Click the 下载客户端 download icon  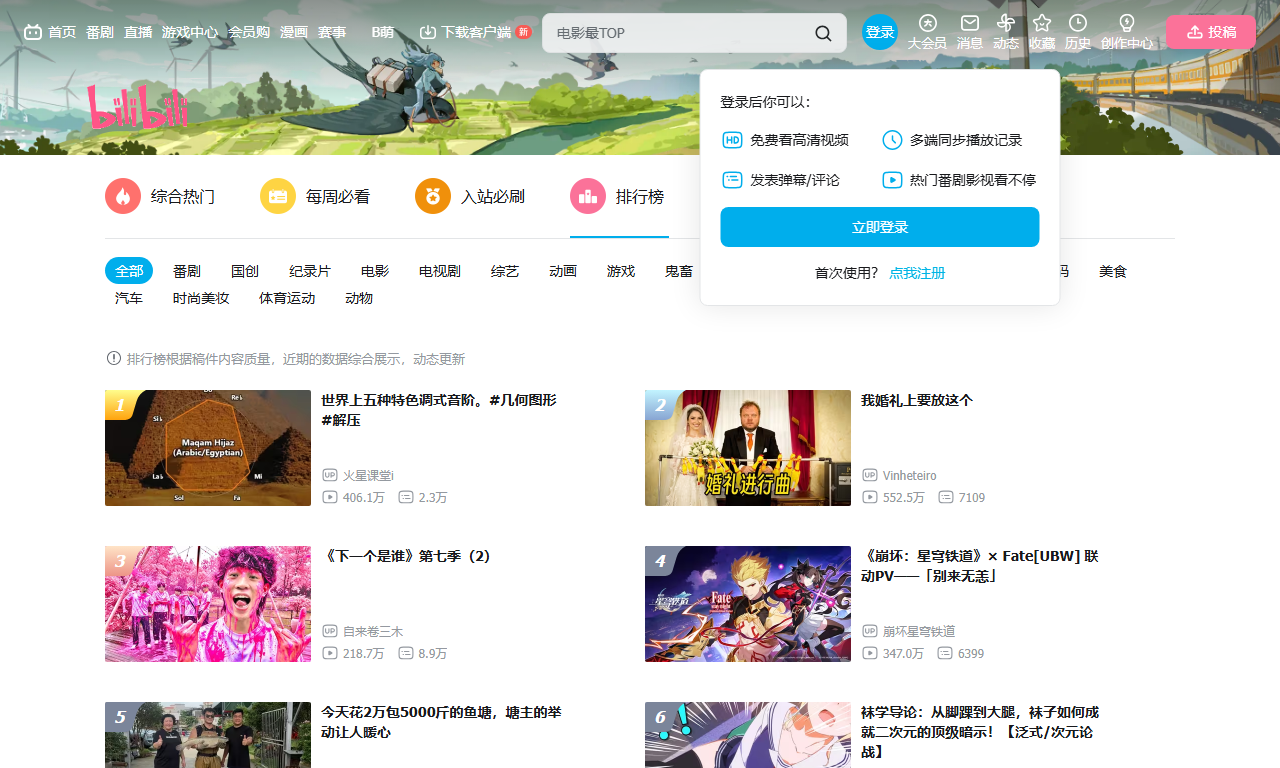pos(428,32)
